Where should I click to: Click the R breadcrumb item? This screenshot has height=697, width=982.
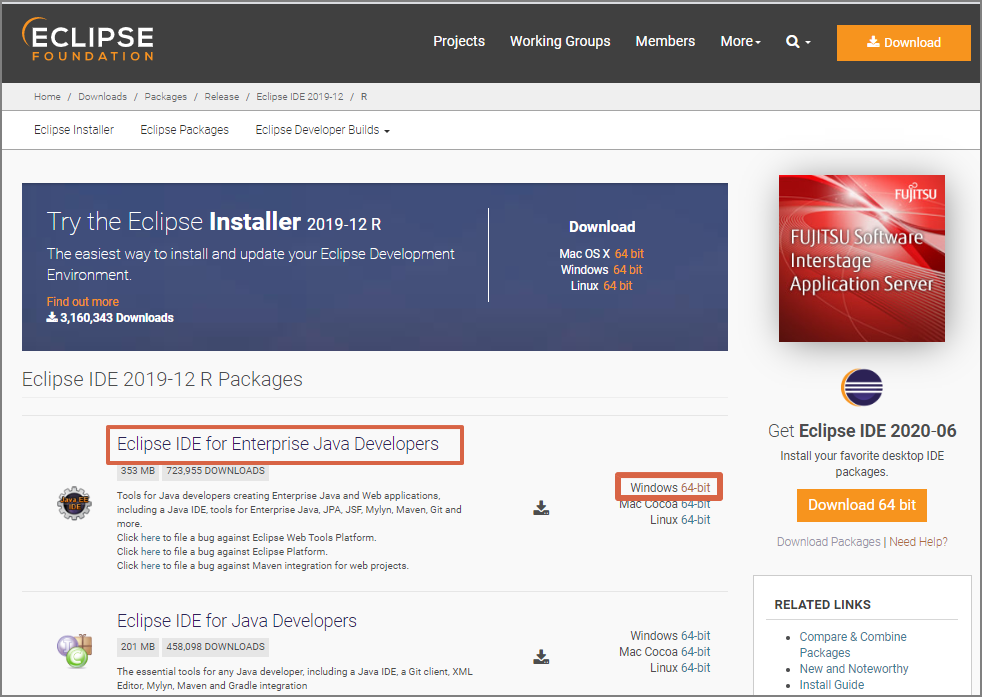364,96
